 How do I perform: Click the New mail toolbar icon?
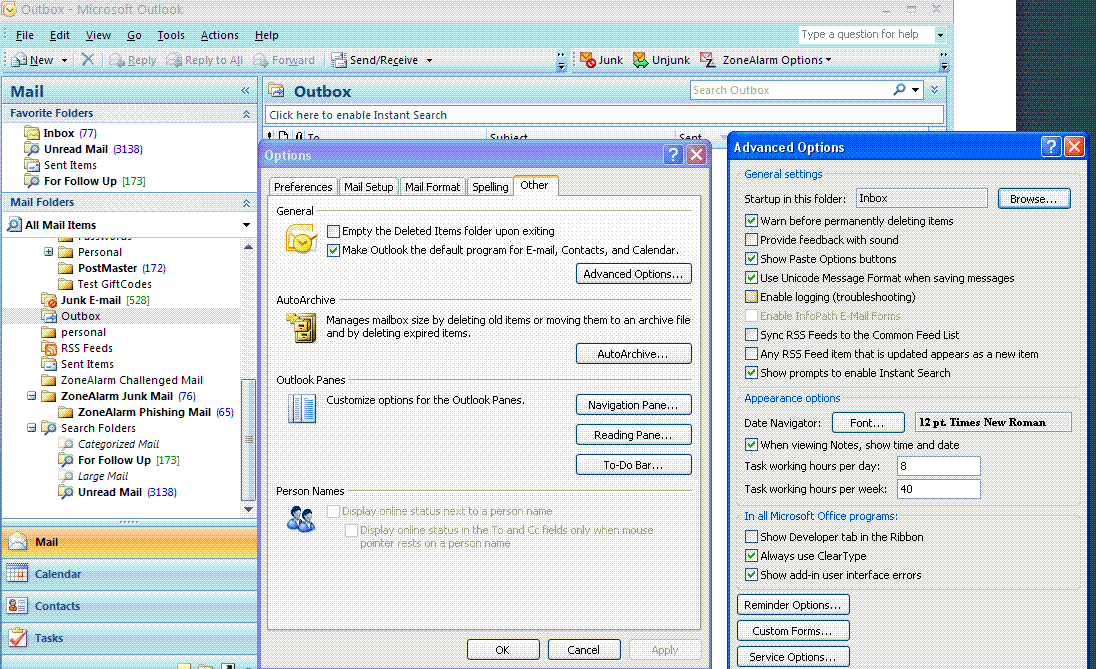(x=20, y=60)
